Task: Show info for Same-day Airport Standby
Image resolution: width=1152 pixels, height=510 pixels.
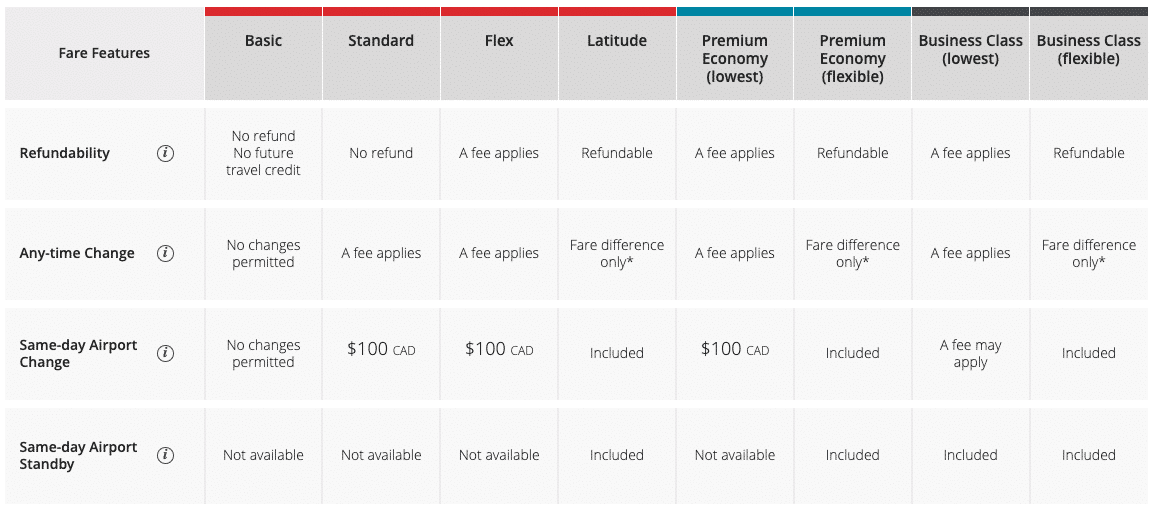Action: coord(166,455)
